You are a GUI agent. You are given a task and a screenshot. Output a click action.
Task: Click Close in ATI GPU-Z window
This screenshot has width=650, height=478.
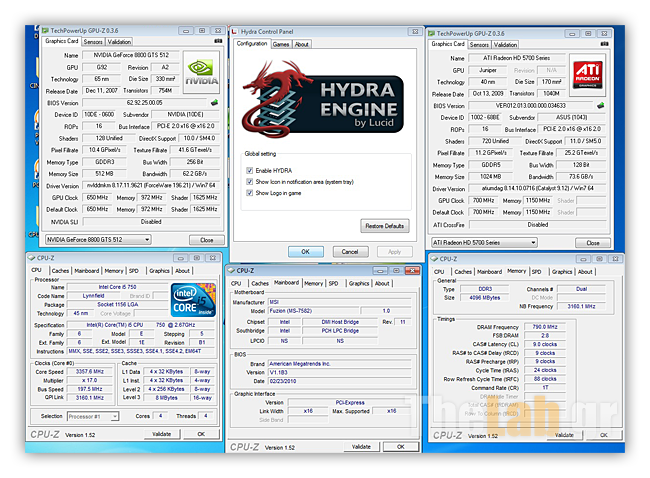593,243
